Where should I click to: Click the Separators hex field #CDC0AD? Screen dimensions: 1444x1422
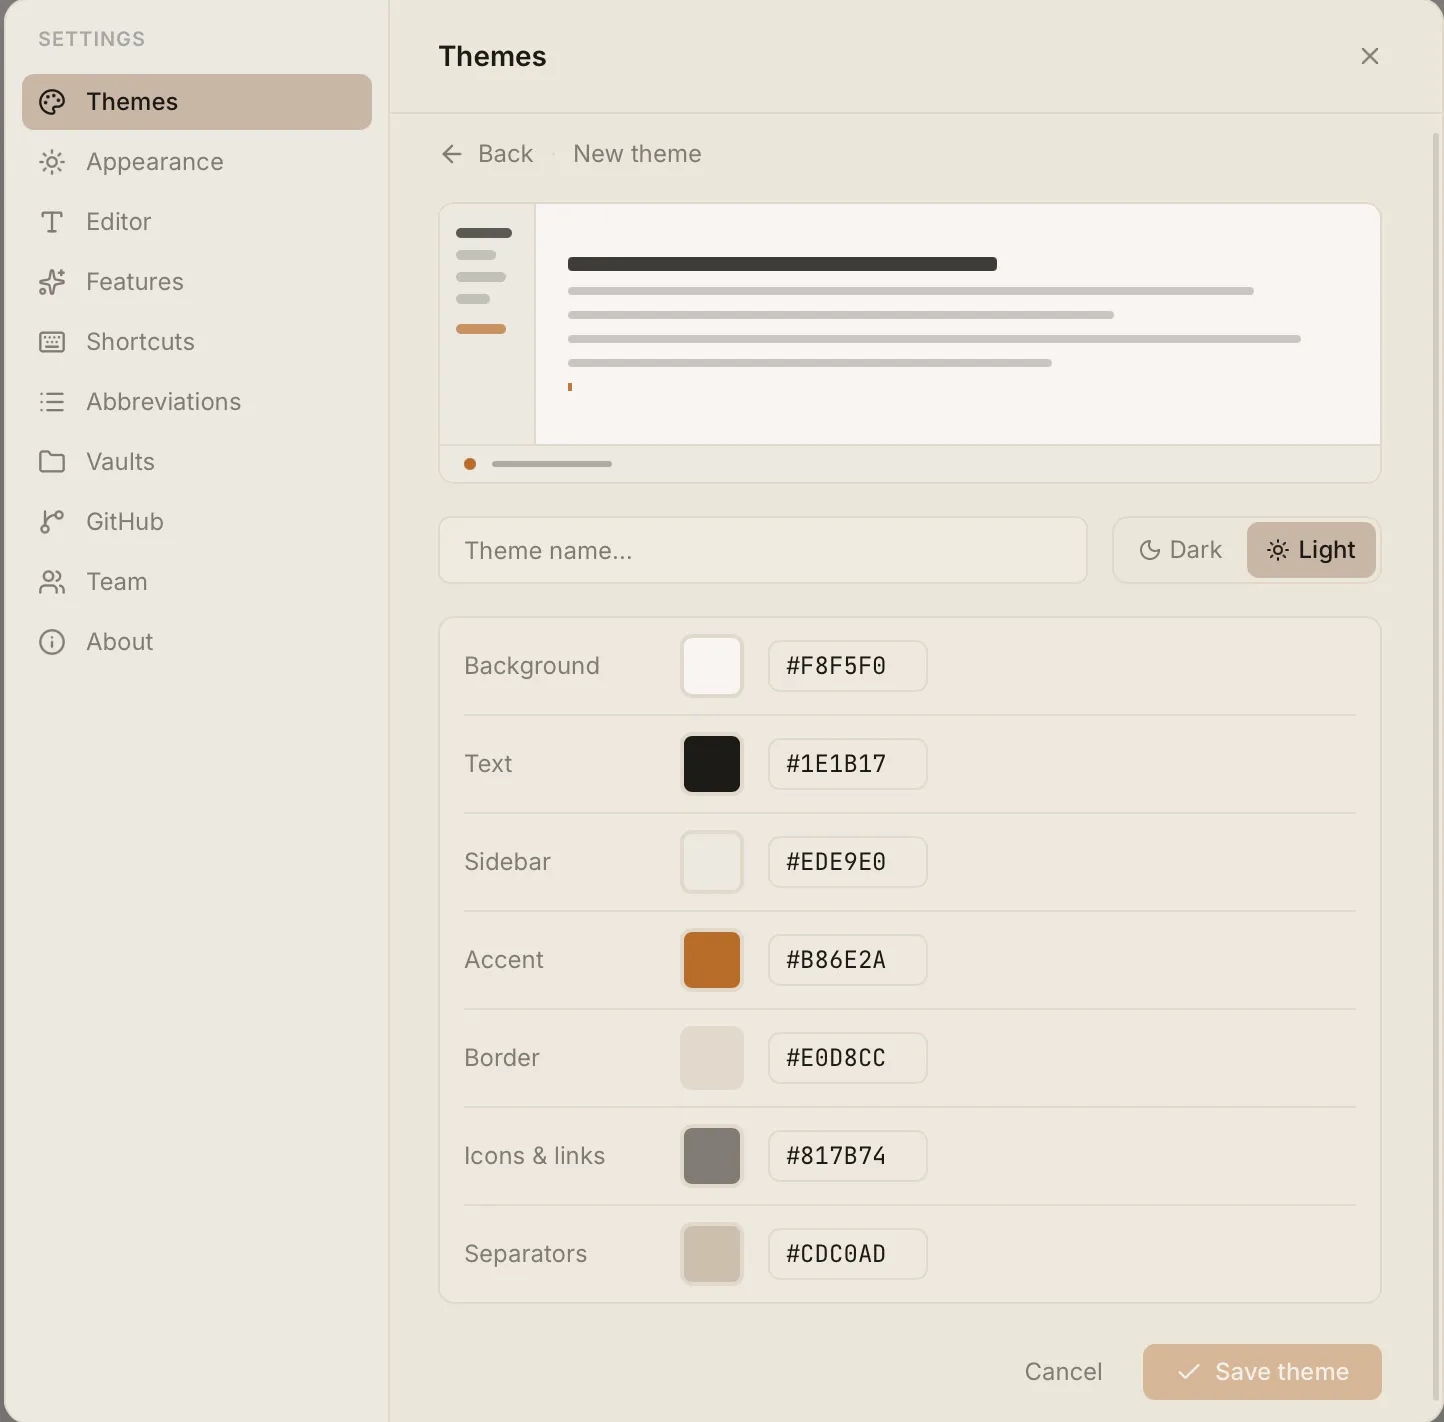pyautogui.click(x=848, y=1254)
